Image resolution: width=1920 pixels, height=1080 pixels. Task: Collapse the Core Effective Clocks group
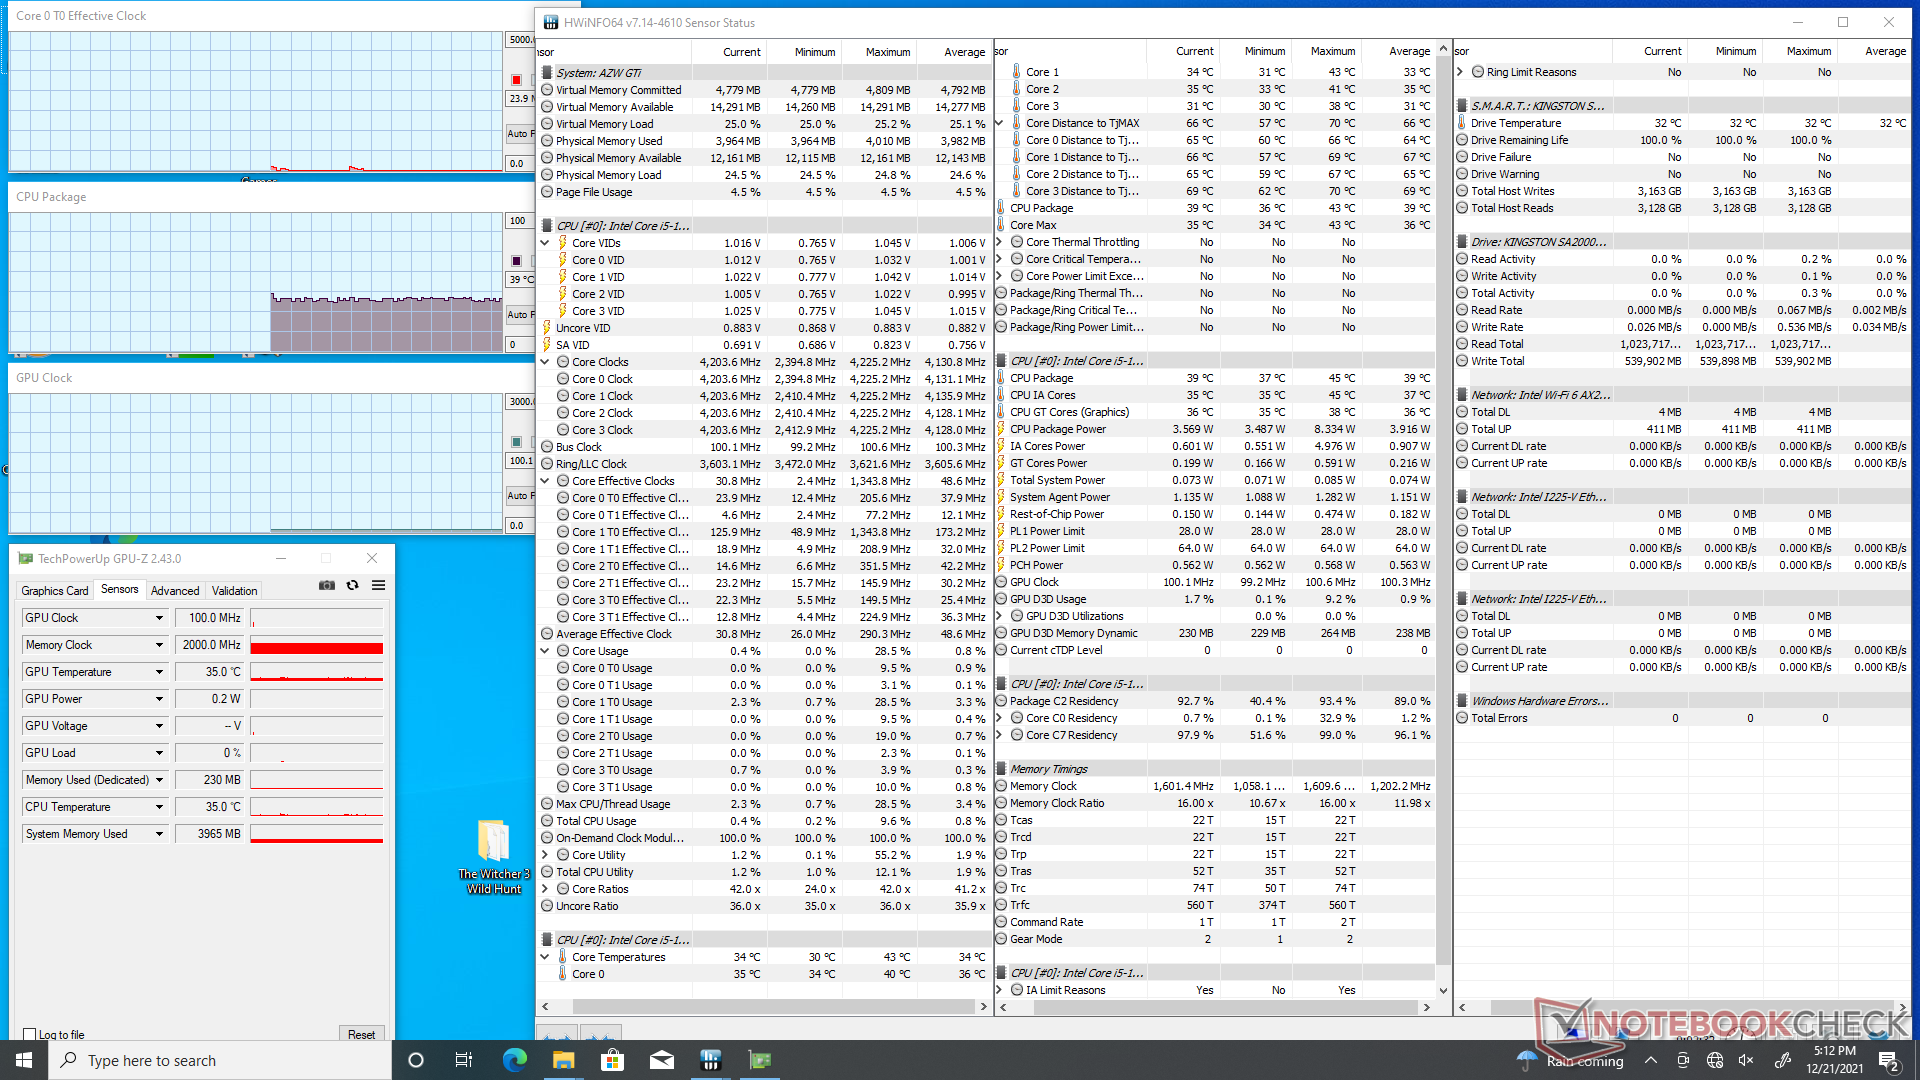click(545, 481)
